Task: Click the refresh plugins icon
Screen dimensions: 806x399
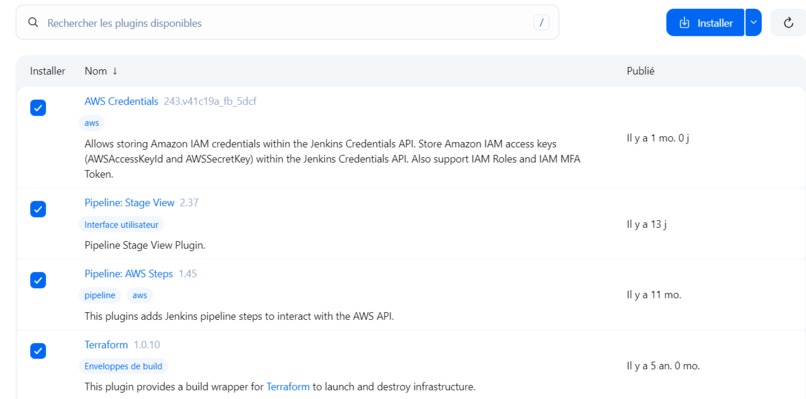Action: (789, 23)
